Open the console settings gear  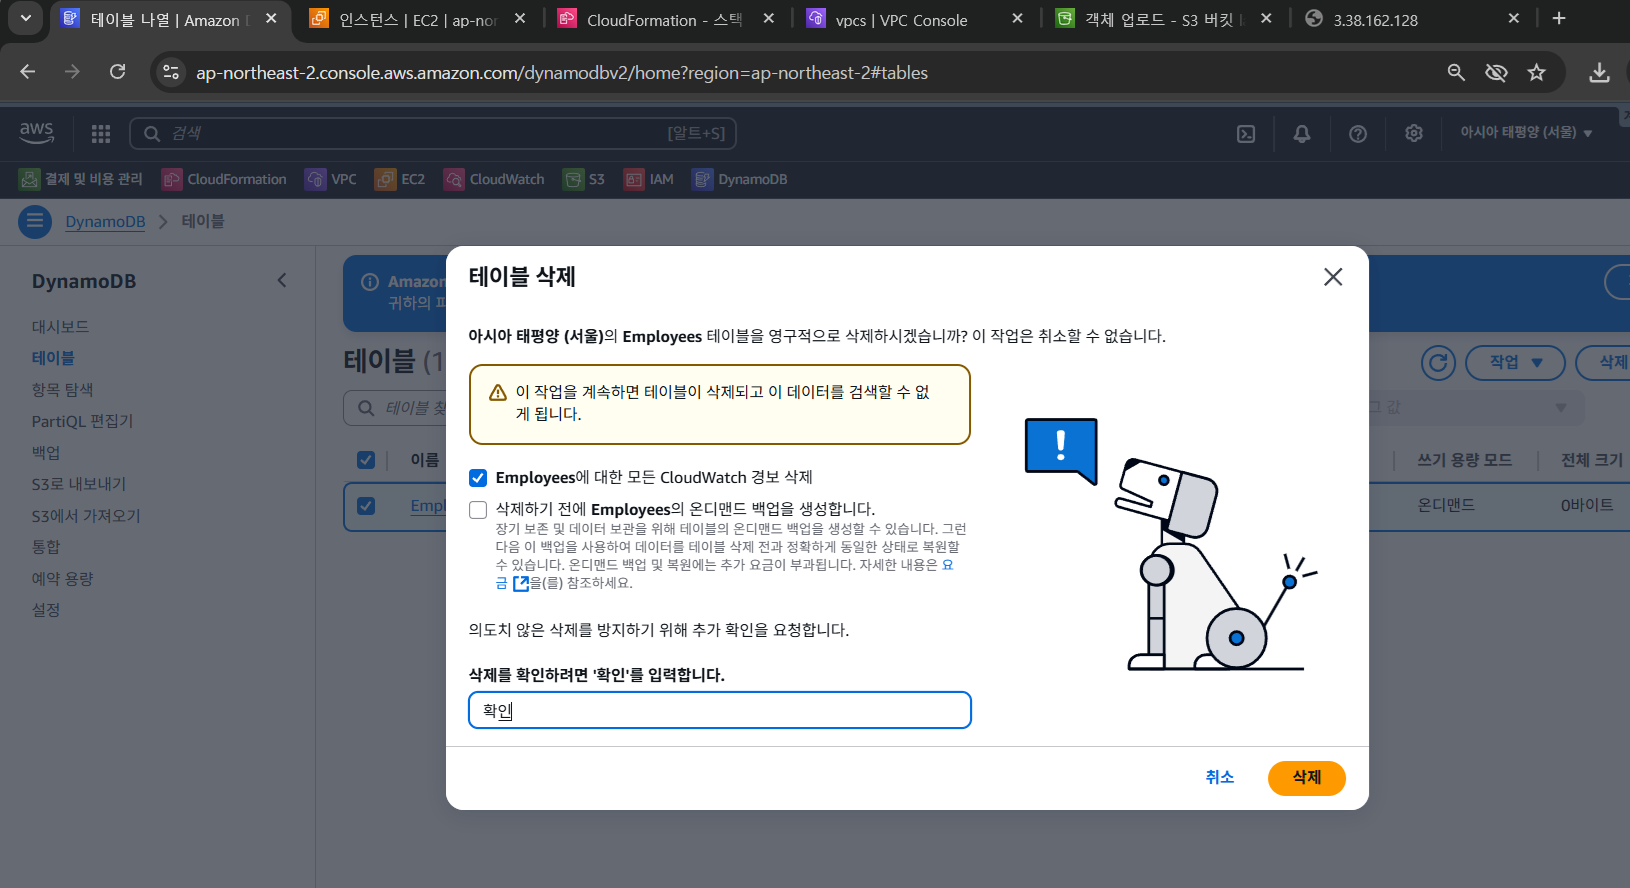point(1414,133)
